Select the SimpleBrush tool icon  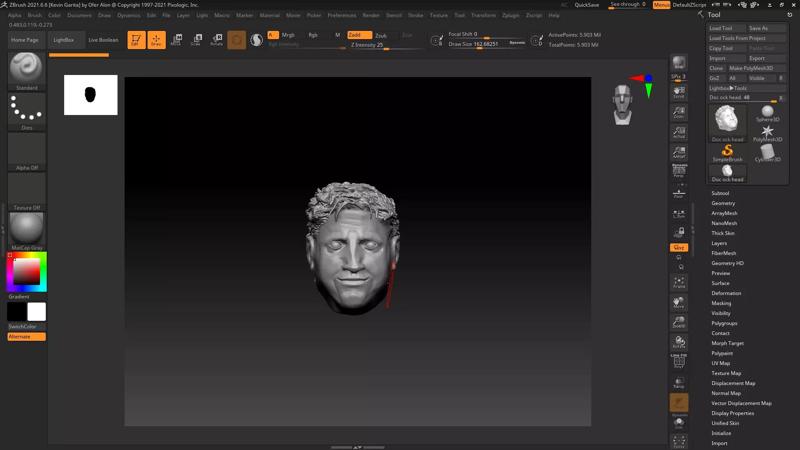coord(727,152)
